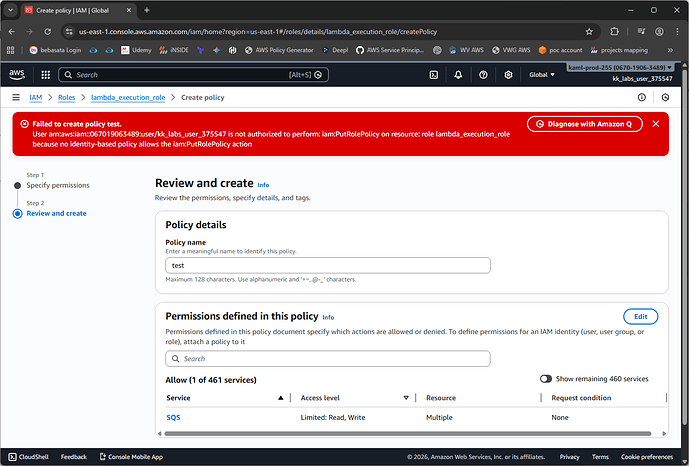Open the Chrome three-dot menu

click(x=677, y=32)
